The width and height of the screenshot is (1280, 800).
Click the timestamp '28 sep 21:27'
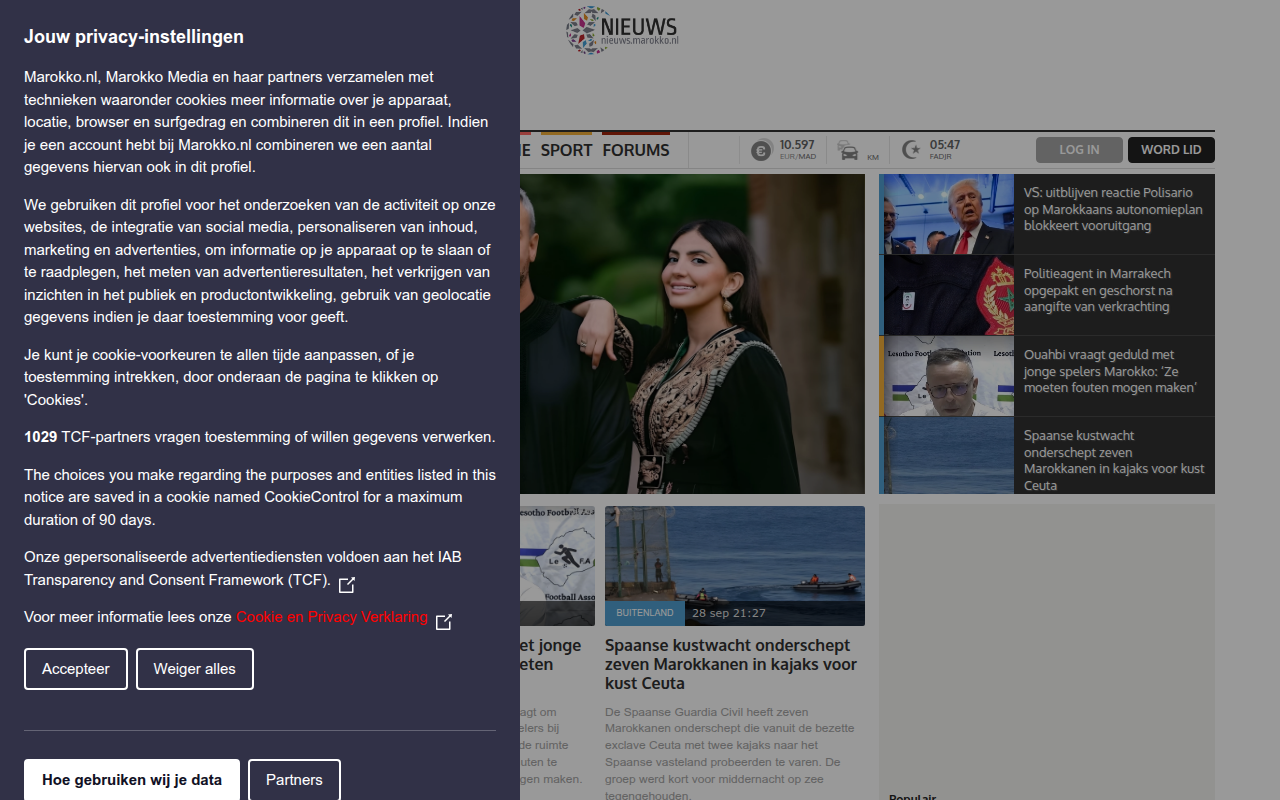pos(729,613)
